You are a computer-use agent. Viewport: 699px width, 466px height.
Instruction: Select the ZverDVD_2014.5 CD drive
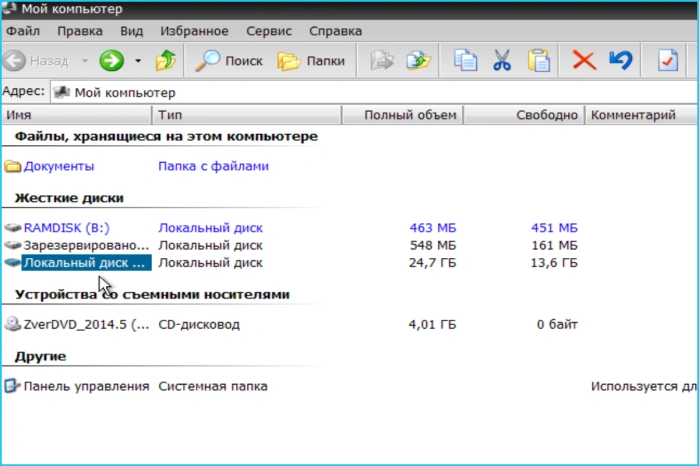[x=86, y=324]
